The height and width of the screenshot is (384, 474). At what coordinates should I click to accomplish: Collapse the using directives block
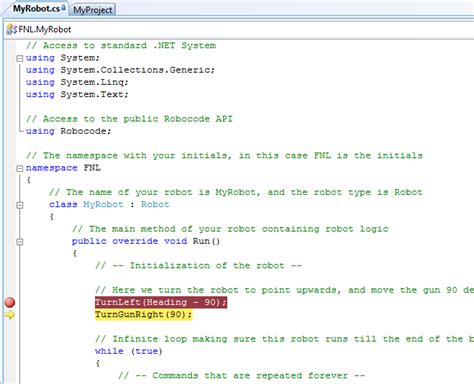click(x=20, y=58)
